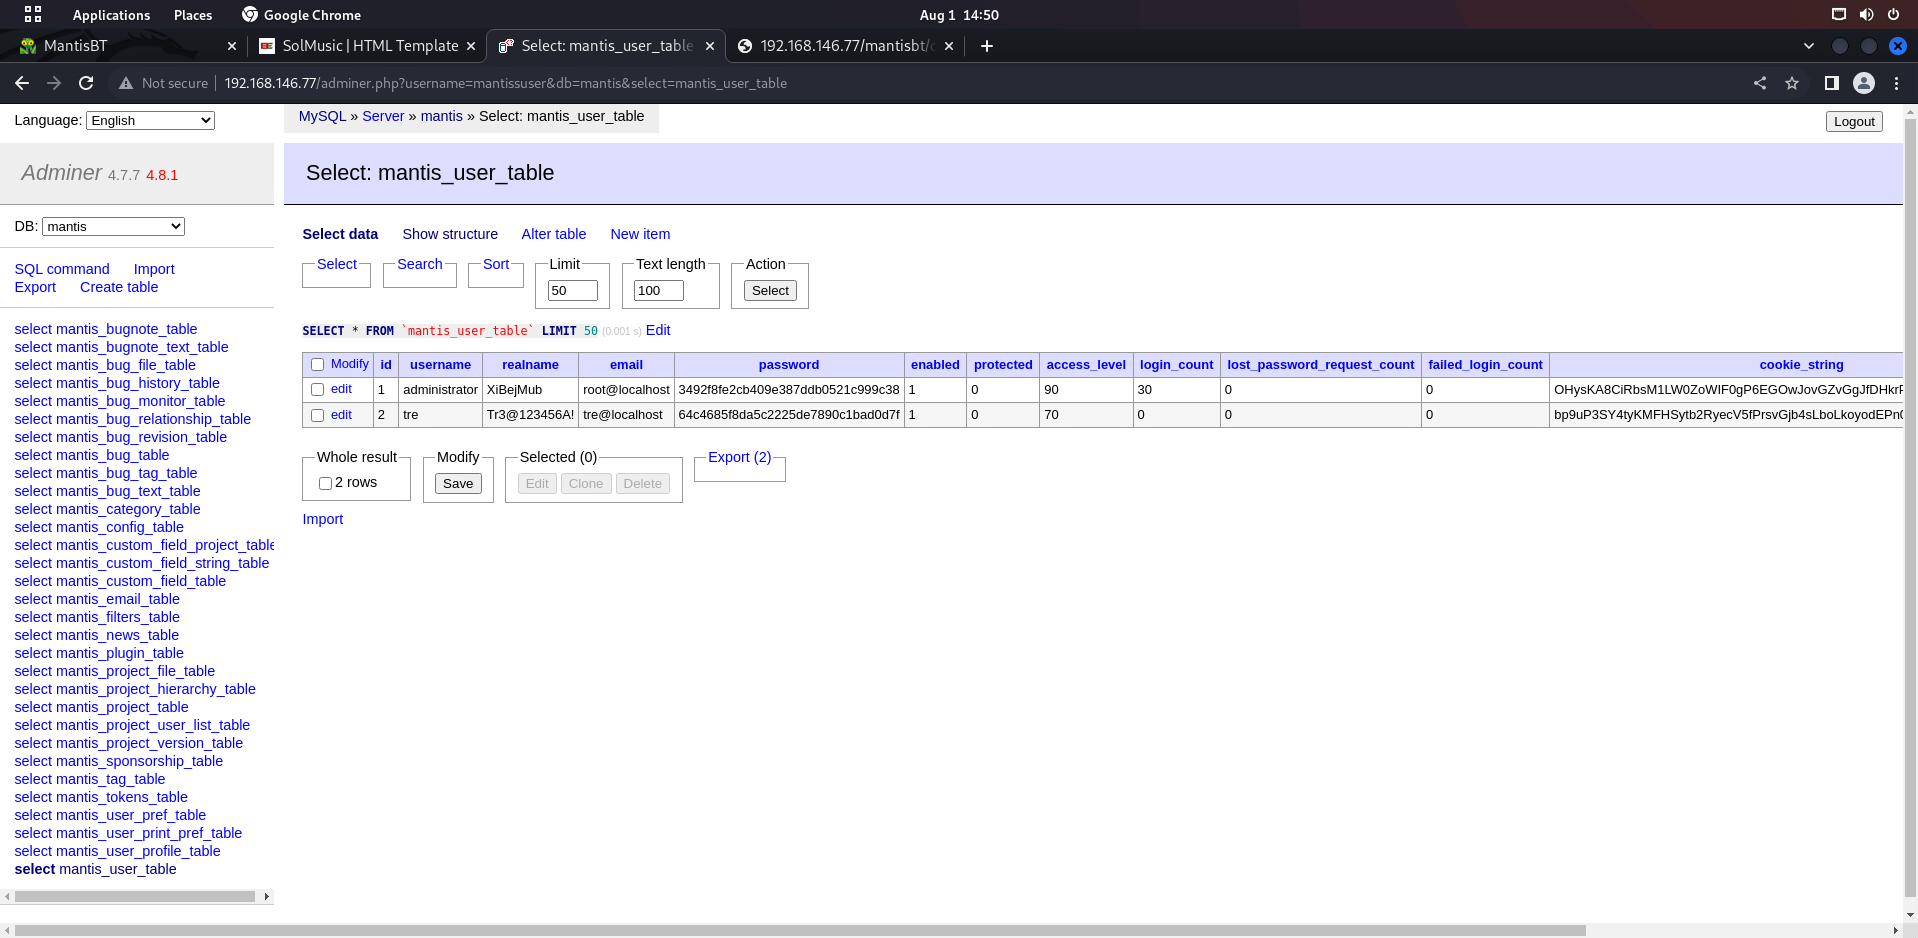Open the Activities grid icon
The height and width of the screenshot is (938, 1918).
(x=33, y=14)
